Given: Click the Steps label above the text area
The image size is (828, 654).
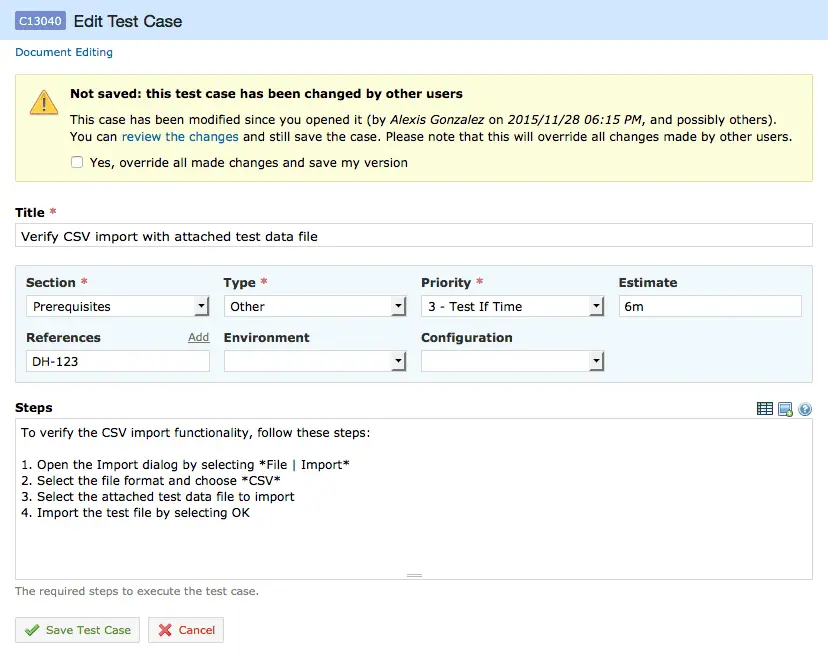Looking at the screenshot, I should [x=34, y=408].
